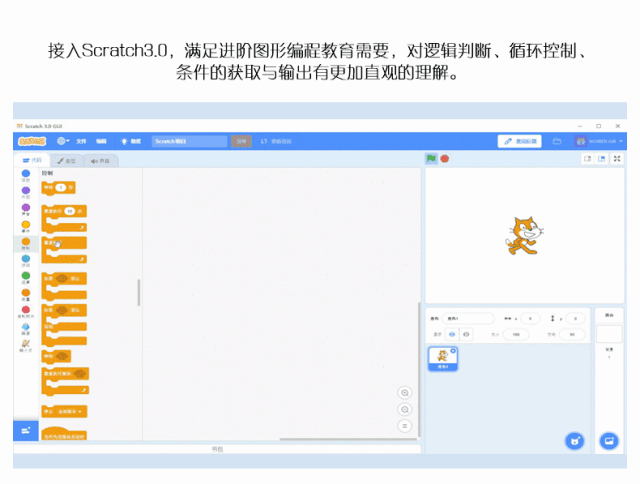Click the sprite x position field
This screenshot has height=484, width=640.
click(530, 318)
